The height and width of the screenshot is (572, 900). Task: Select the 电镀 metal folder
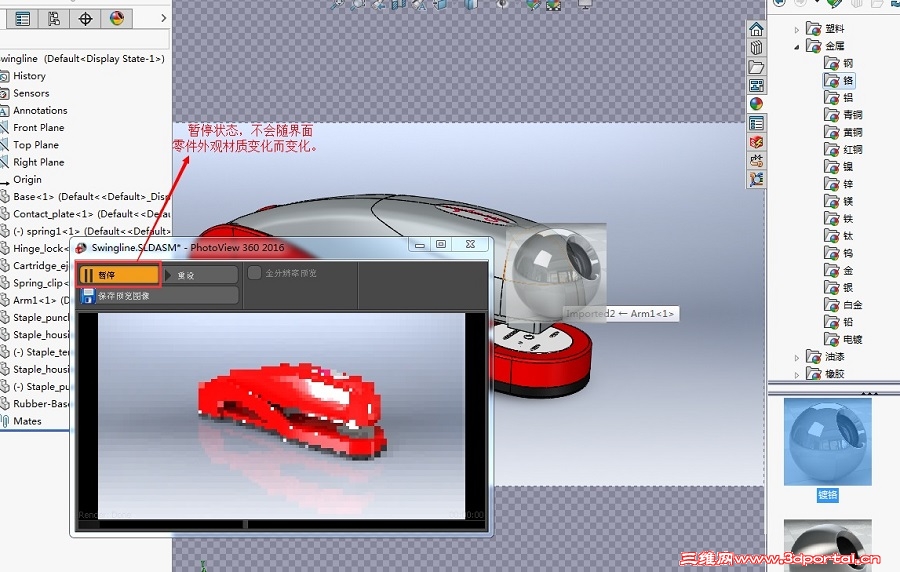click(x=843, y=339)
